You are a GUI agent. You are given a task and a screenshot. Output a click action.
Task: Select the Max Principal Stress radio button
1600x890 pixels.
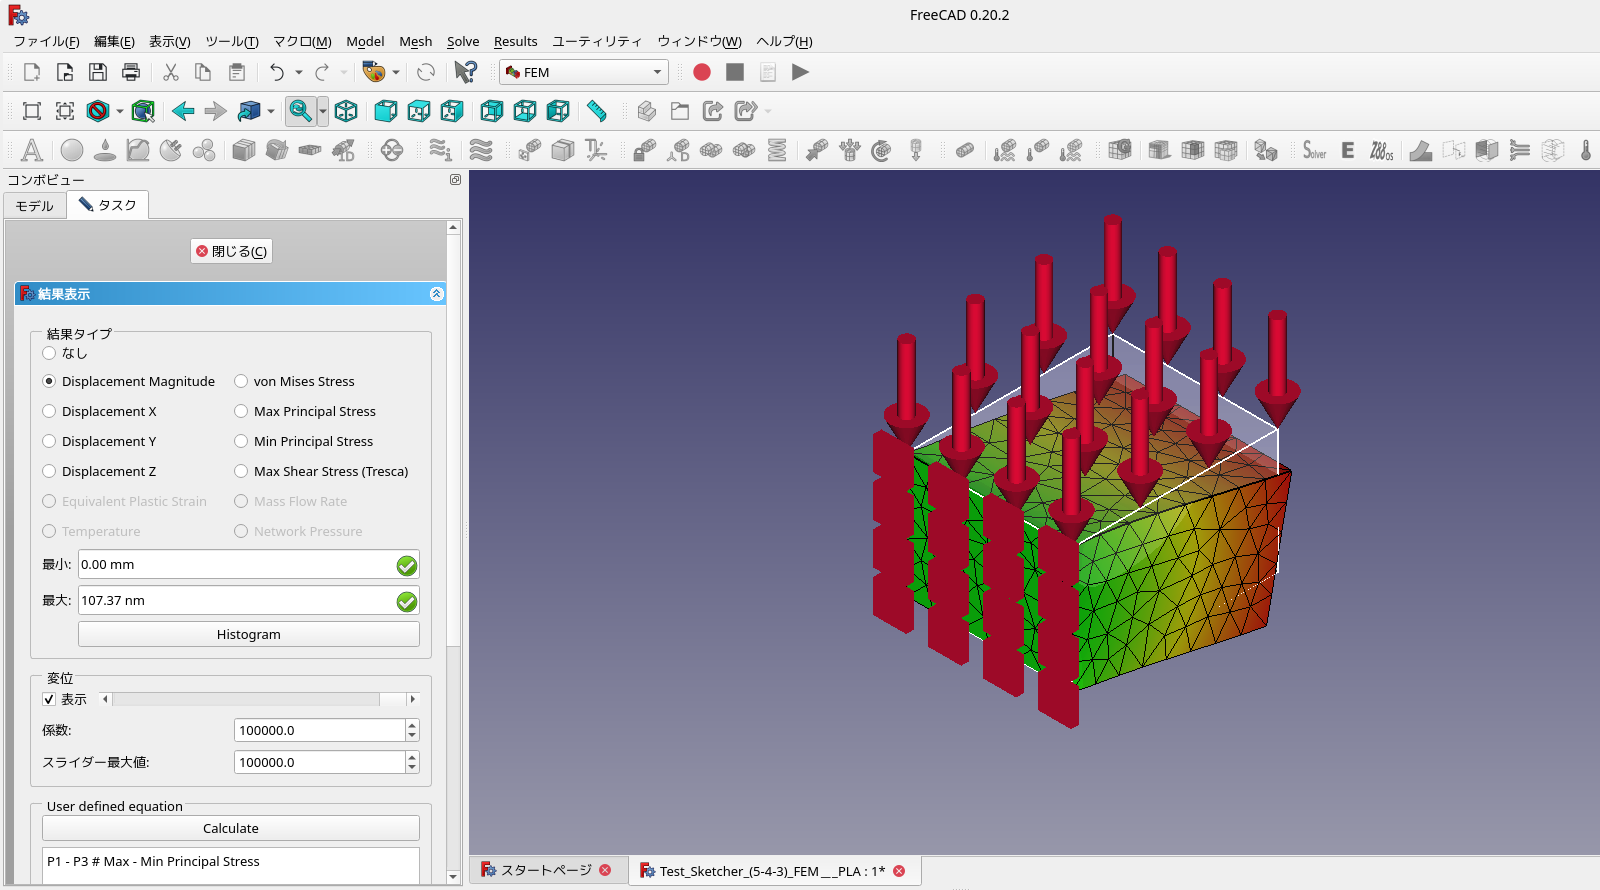click(241, 411)
